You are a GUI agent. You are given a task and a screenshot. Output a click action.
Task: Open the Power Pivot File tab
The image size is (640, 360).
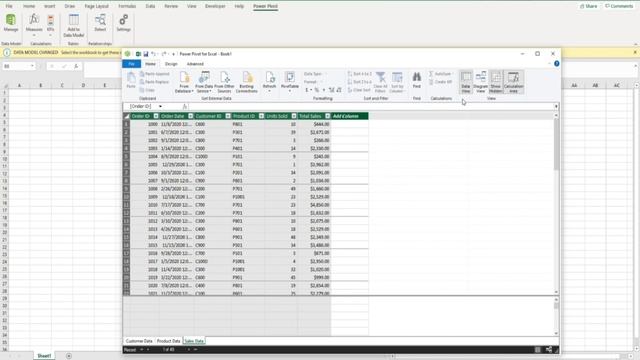[131, 64]
